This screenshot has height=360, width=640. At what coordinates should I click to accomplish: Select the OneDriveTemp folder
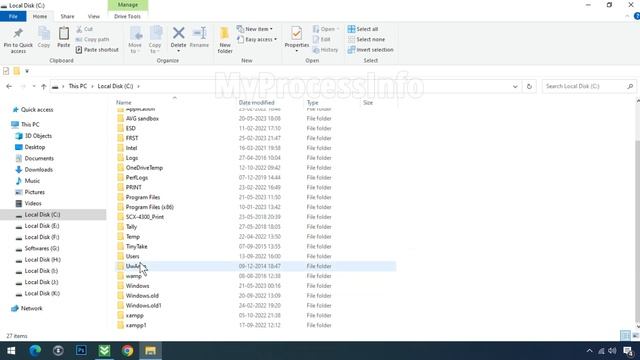coord(144,168)
